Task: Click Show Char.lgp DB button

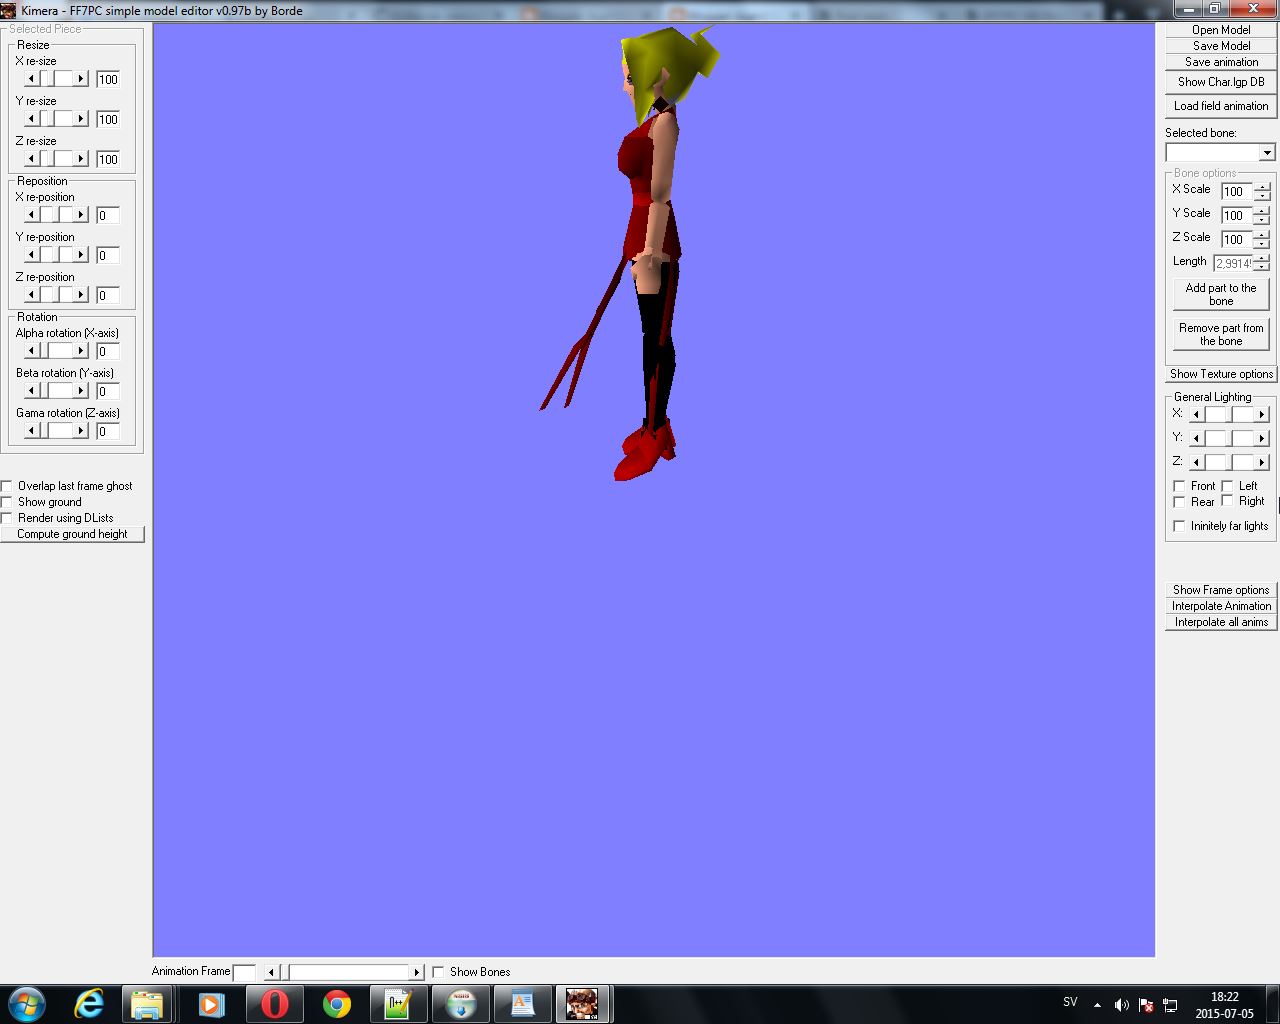Action: [1221, 82]
